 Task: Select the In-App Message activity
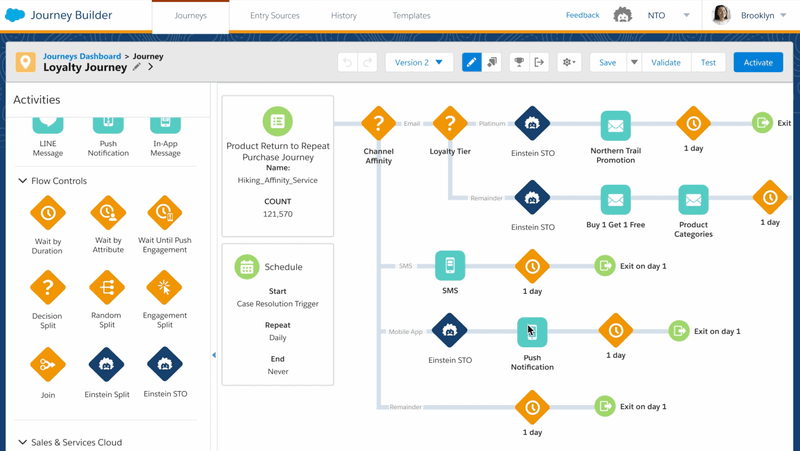[x=165, y=125]
